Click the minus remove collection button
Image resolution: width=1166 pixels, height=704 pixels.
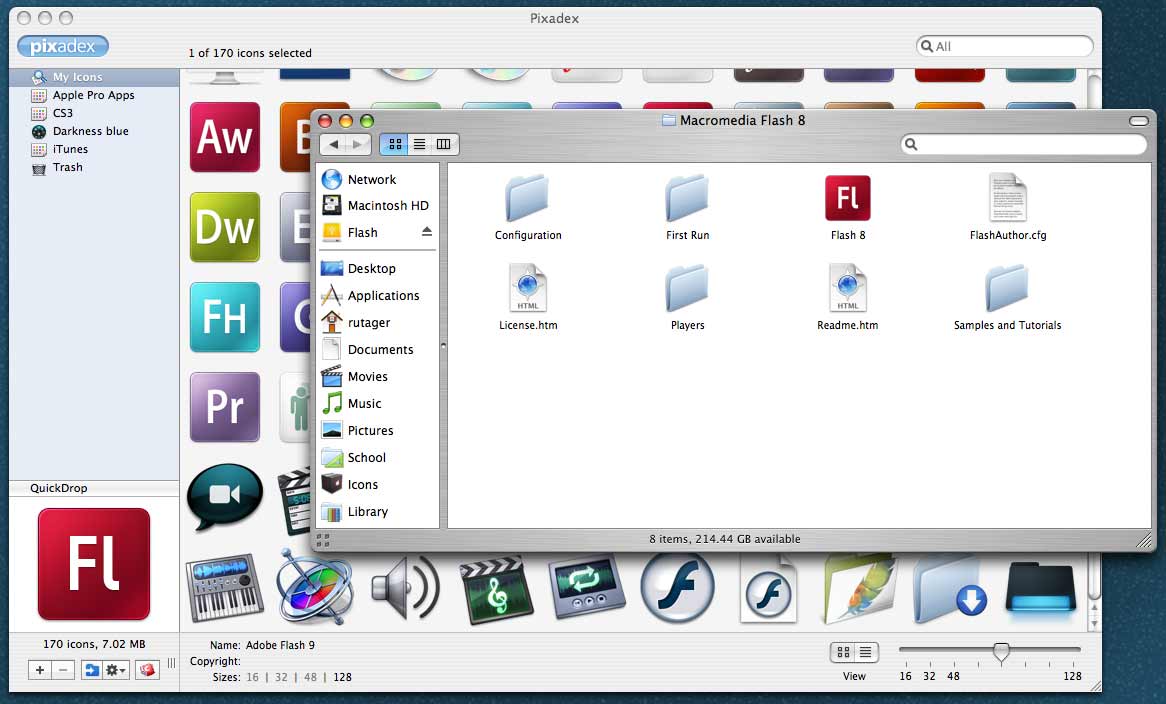click(x=64, y=670)
